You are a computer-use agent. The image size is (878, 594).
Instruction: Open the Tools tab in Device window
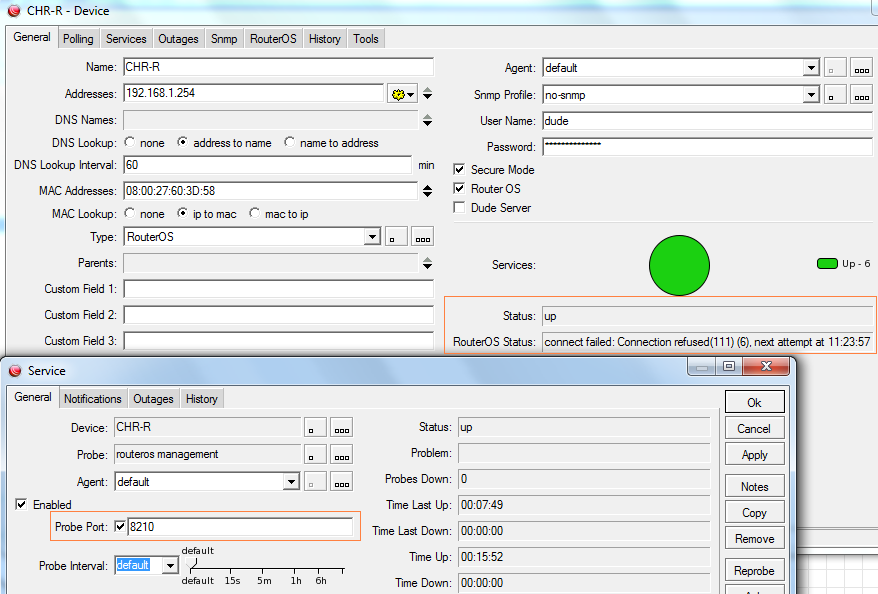pyautogui.click(x=366, y=39)
